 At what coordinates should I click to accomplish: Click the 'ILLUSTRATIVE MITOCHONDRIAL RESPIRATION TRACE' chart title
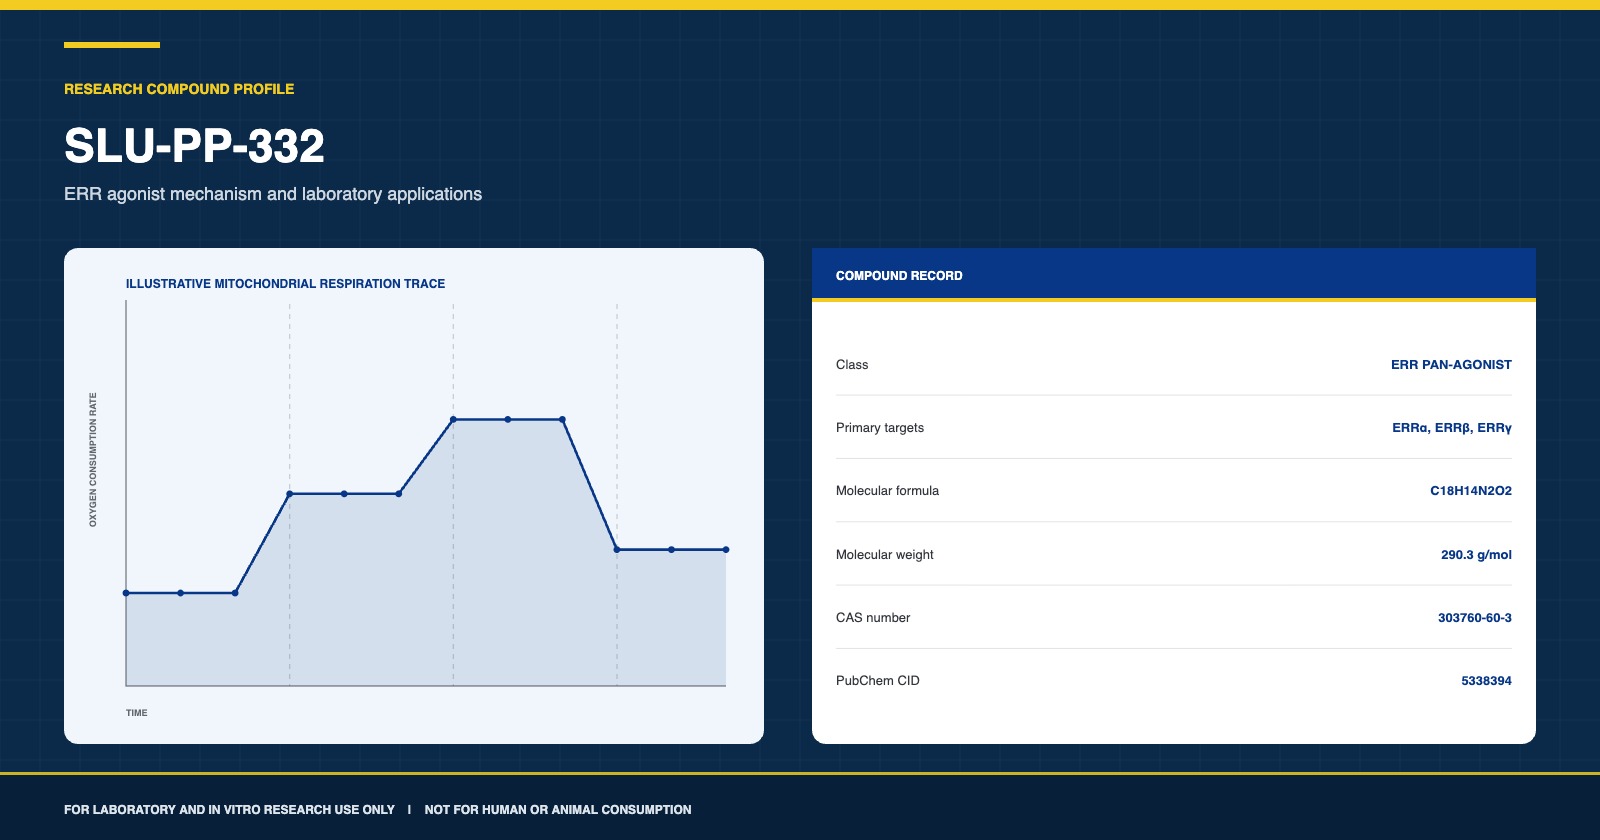coord(285,284)
